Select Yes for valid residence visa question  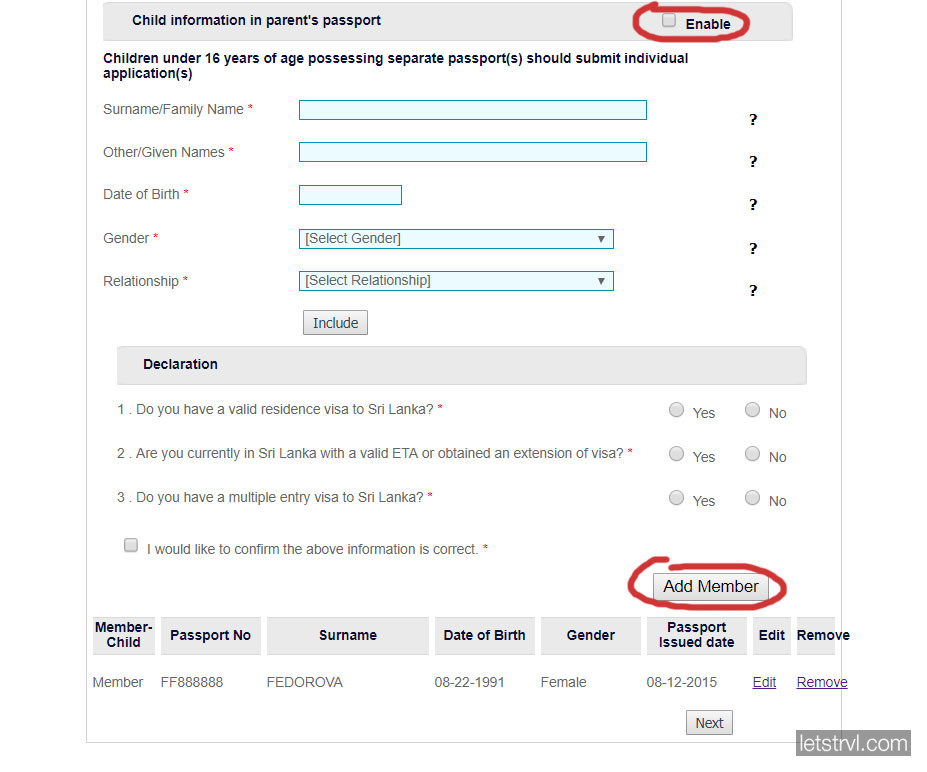(677, 410)
